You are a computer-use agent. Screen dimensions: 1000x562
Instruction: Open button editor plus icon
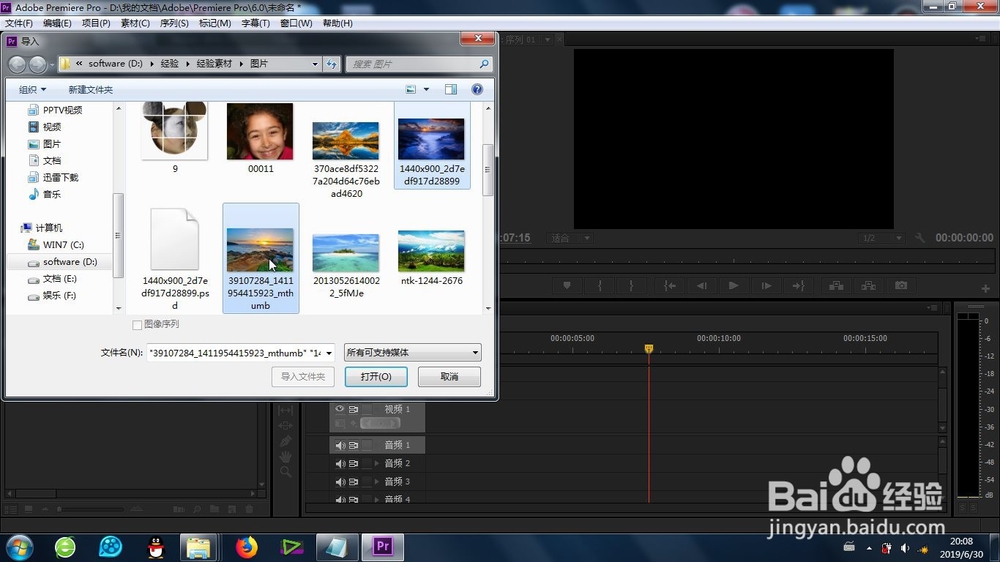pos(985,288)
